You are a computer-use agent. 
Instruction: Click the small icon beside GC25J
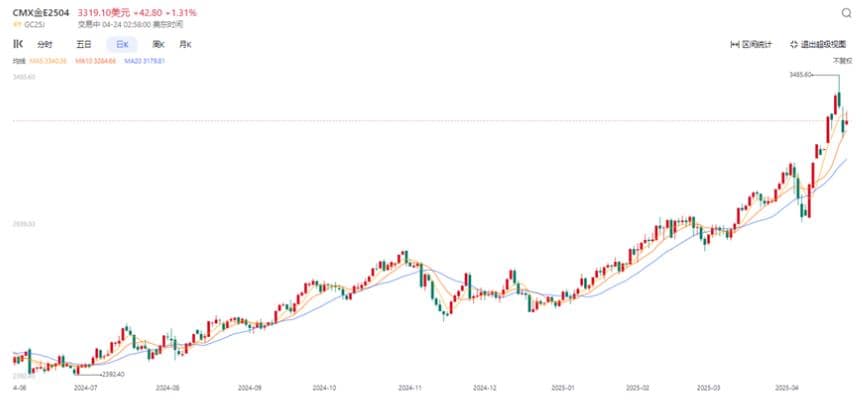click(16, 22)
